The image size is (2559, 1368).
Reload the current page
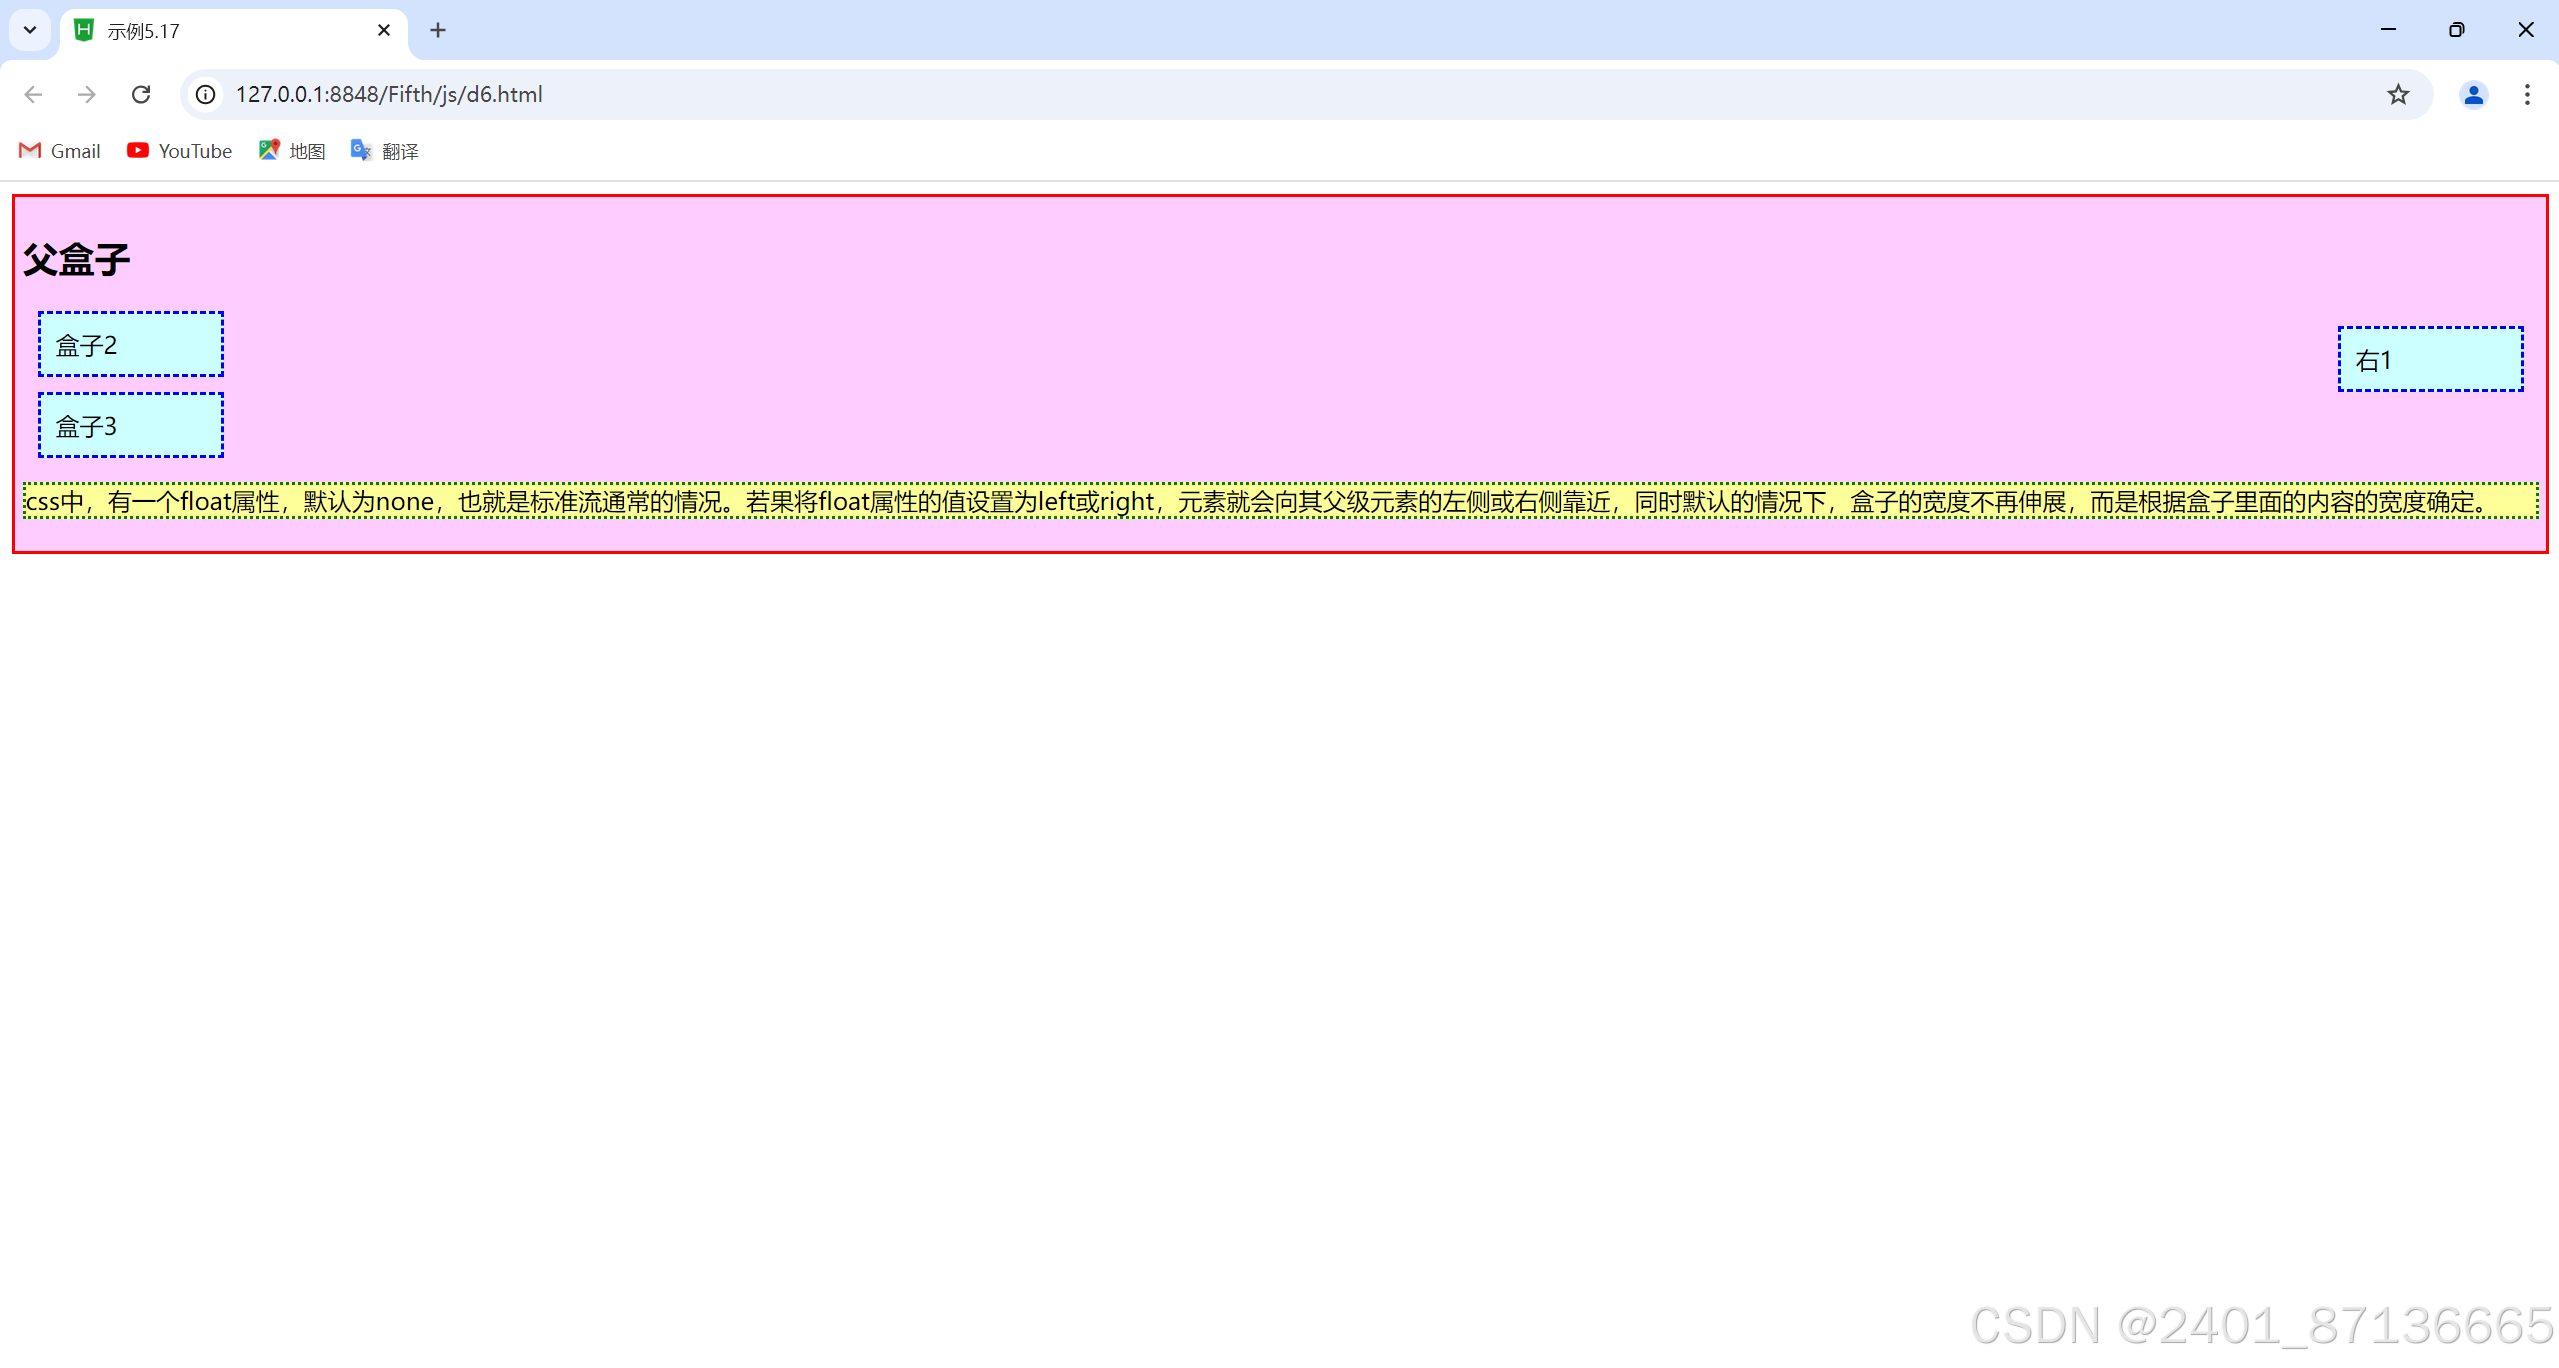pyautogui.click(x=141, y=94)
